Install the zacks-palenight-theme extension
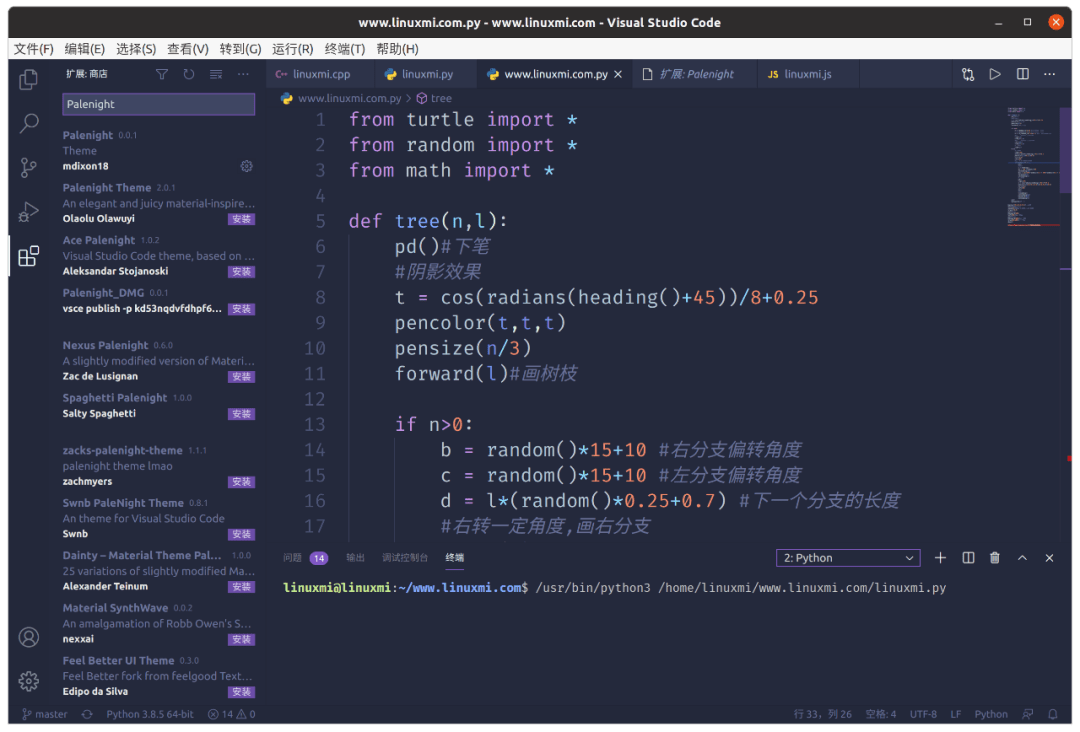The width and height of the screenshot is (1080, 732). 242,482
